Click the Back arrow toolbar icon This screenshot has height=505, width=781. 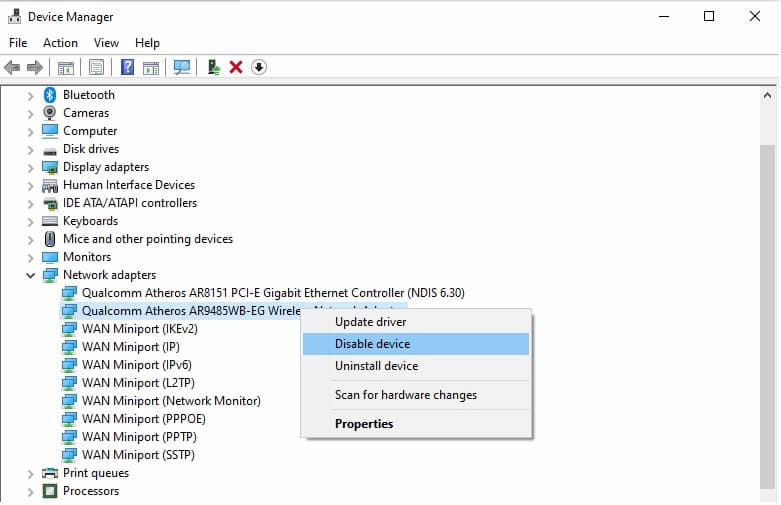click(12, 67)
